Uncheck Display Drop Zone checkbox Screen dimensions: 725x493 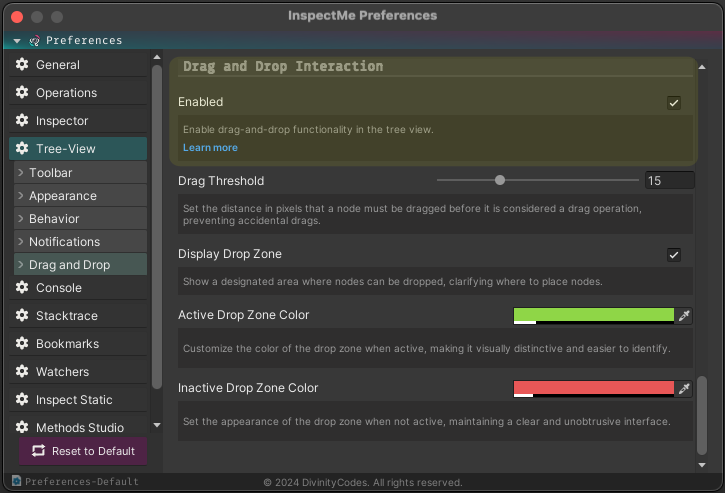[x=674, y=254]
